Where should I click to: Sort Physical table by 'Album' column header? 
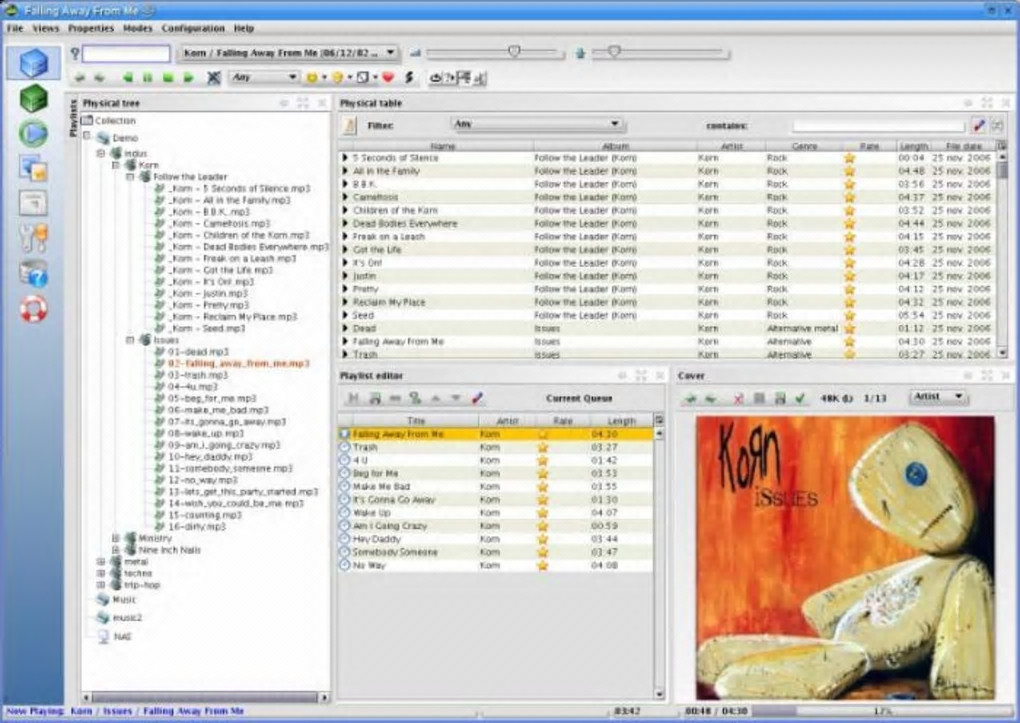[x=615, y=146]
